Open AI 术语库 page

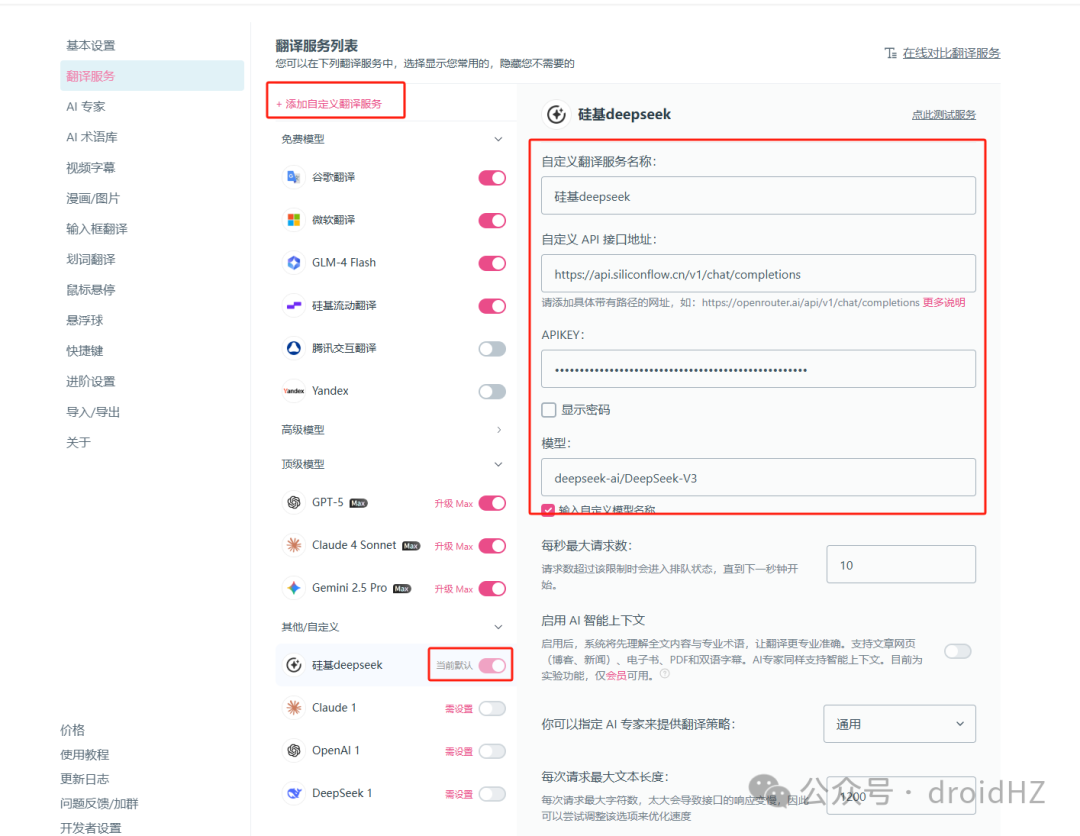[92, 137]
